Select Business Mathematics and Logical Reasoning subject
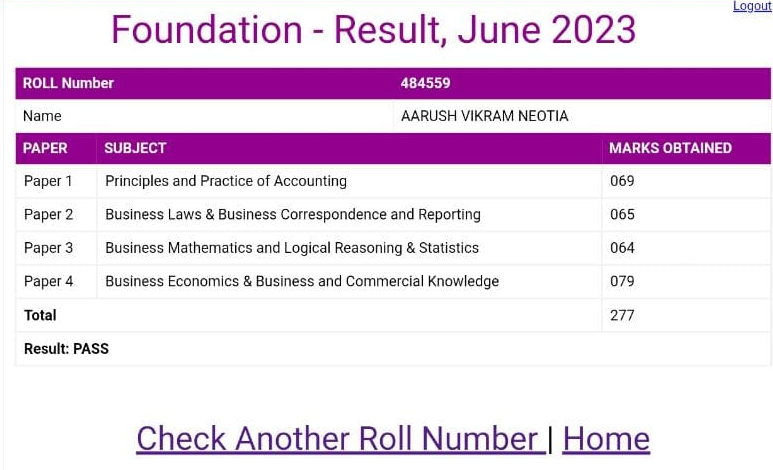Viewport: 773px width, 470px height. point(292,248)
